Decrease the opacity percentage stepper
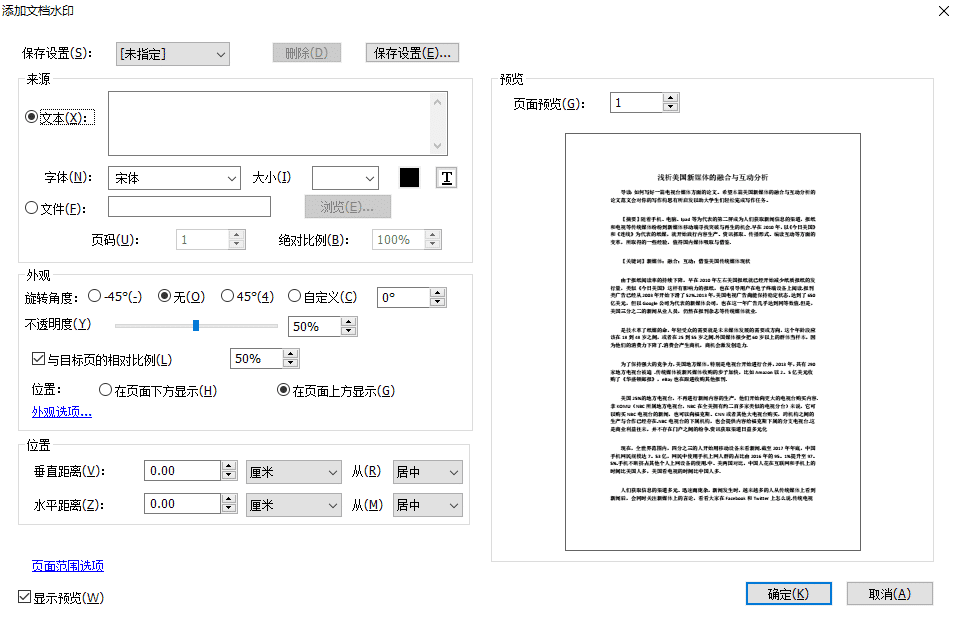Image resolution: width=956 pixels, height=630 pixels. pos(349,331)
